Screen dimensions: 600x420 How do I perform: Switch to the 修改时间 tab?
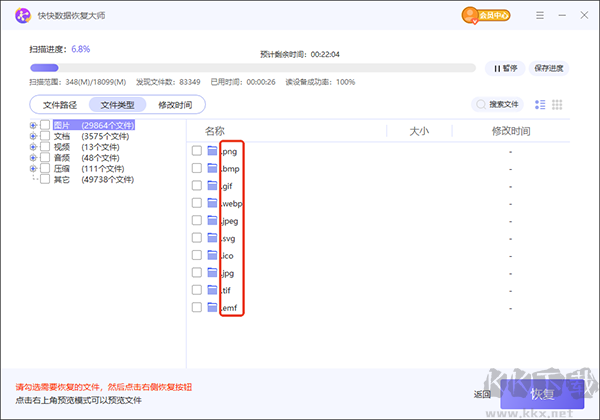click(x=175, y=104)
